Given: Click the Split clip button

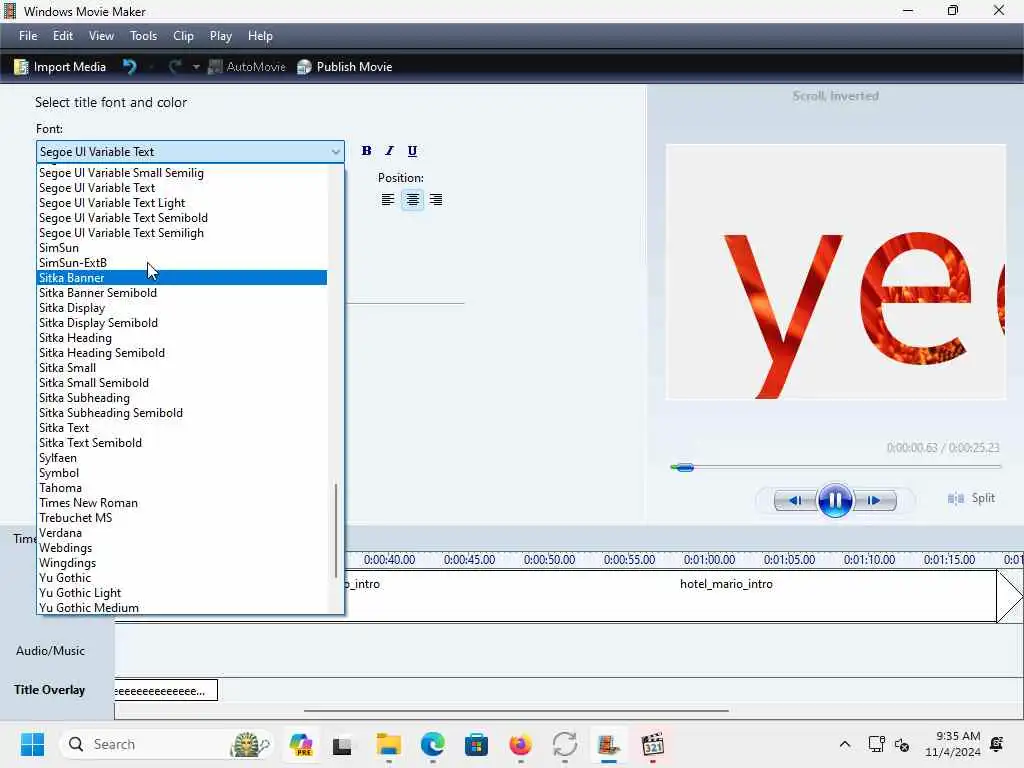Looking at the screenshot, I should [971, 498].
